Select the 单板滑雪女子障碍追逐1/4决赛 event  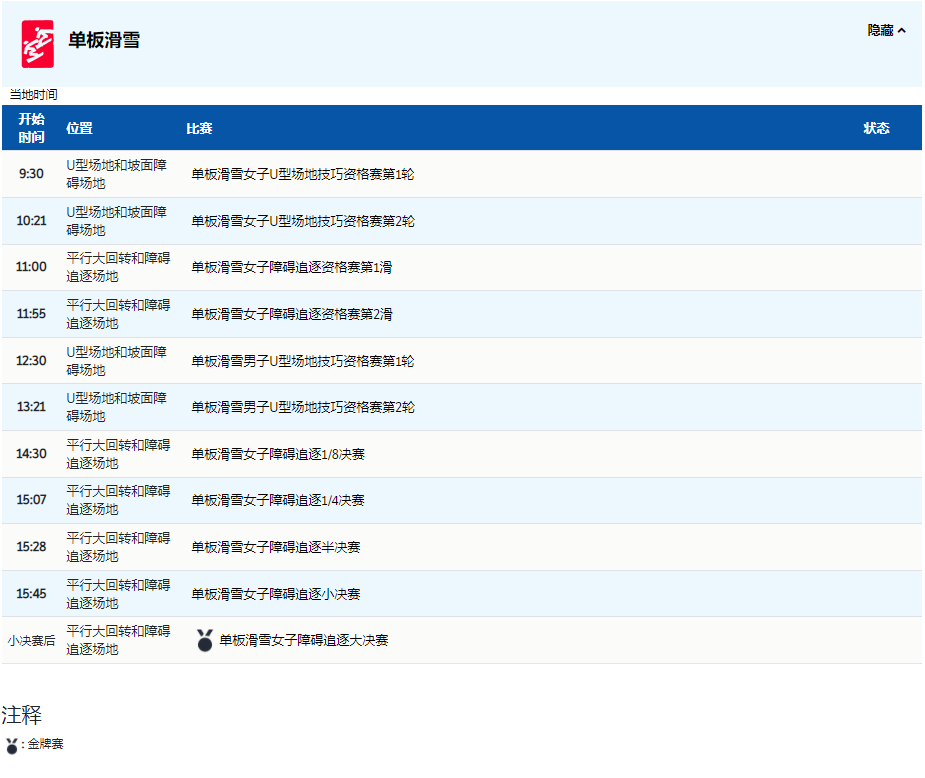click(x=278, y=500)
